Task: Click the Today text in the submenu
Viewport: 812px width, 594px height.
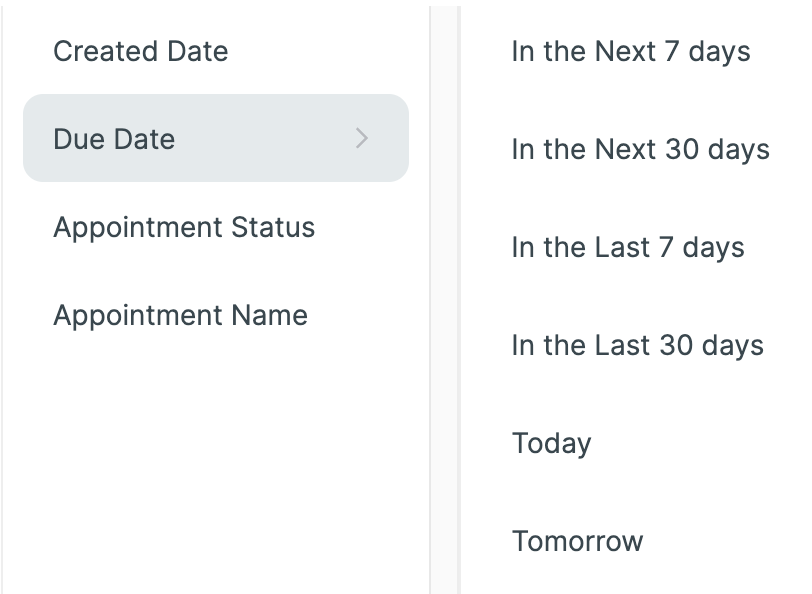Action: (x=551, y=443)
